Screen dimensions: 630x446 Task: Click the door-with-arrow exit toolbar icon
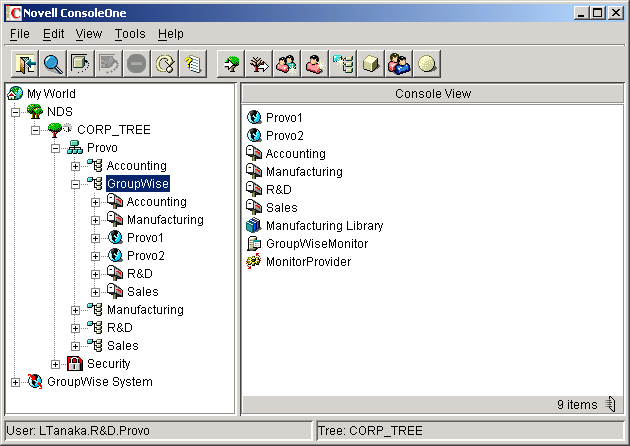pyautogui.click(x=25, y=63)
